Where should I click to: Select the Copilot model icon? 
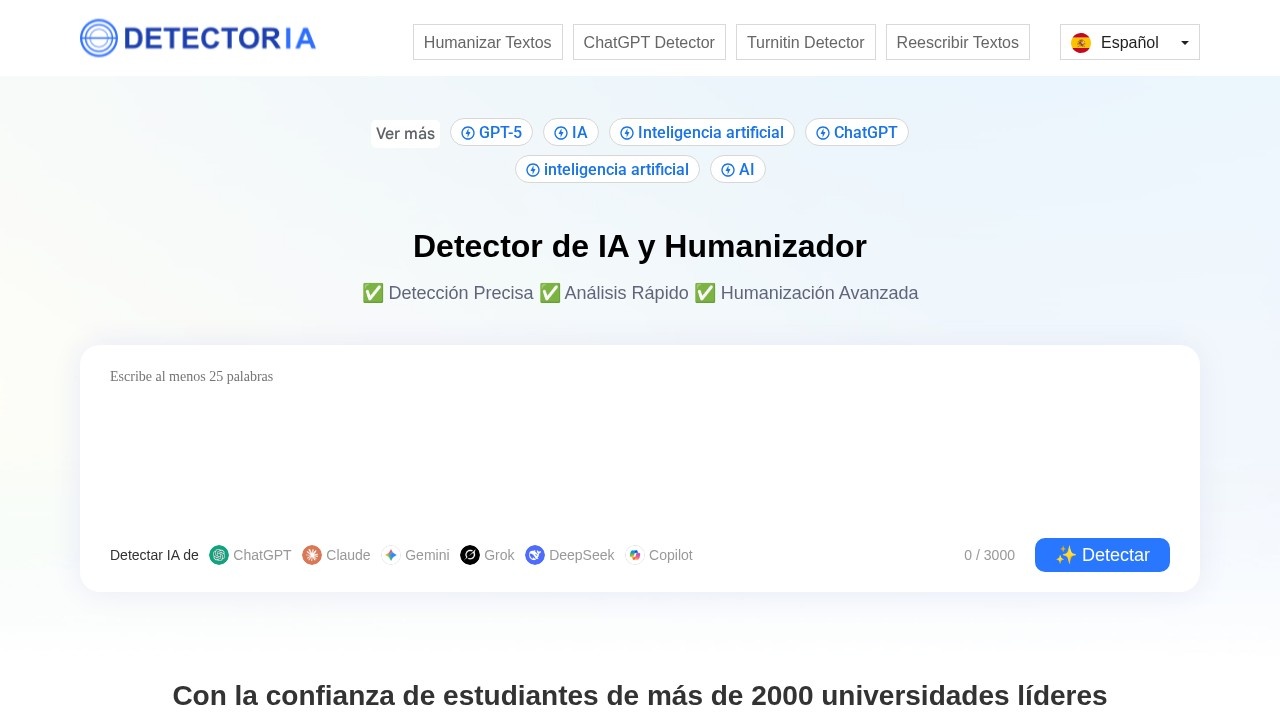tap(635, 555)
